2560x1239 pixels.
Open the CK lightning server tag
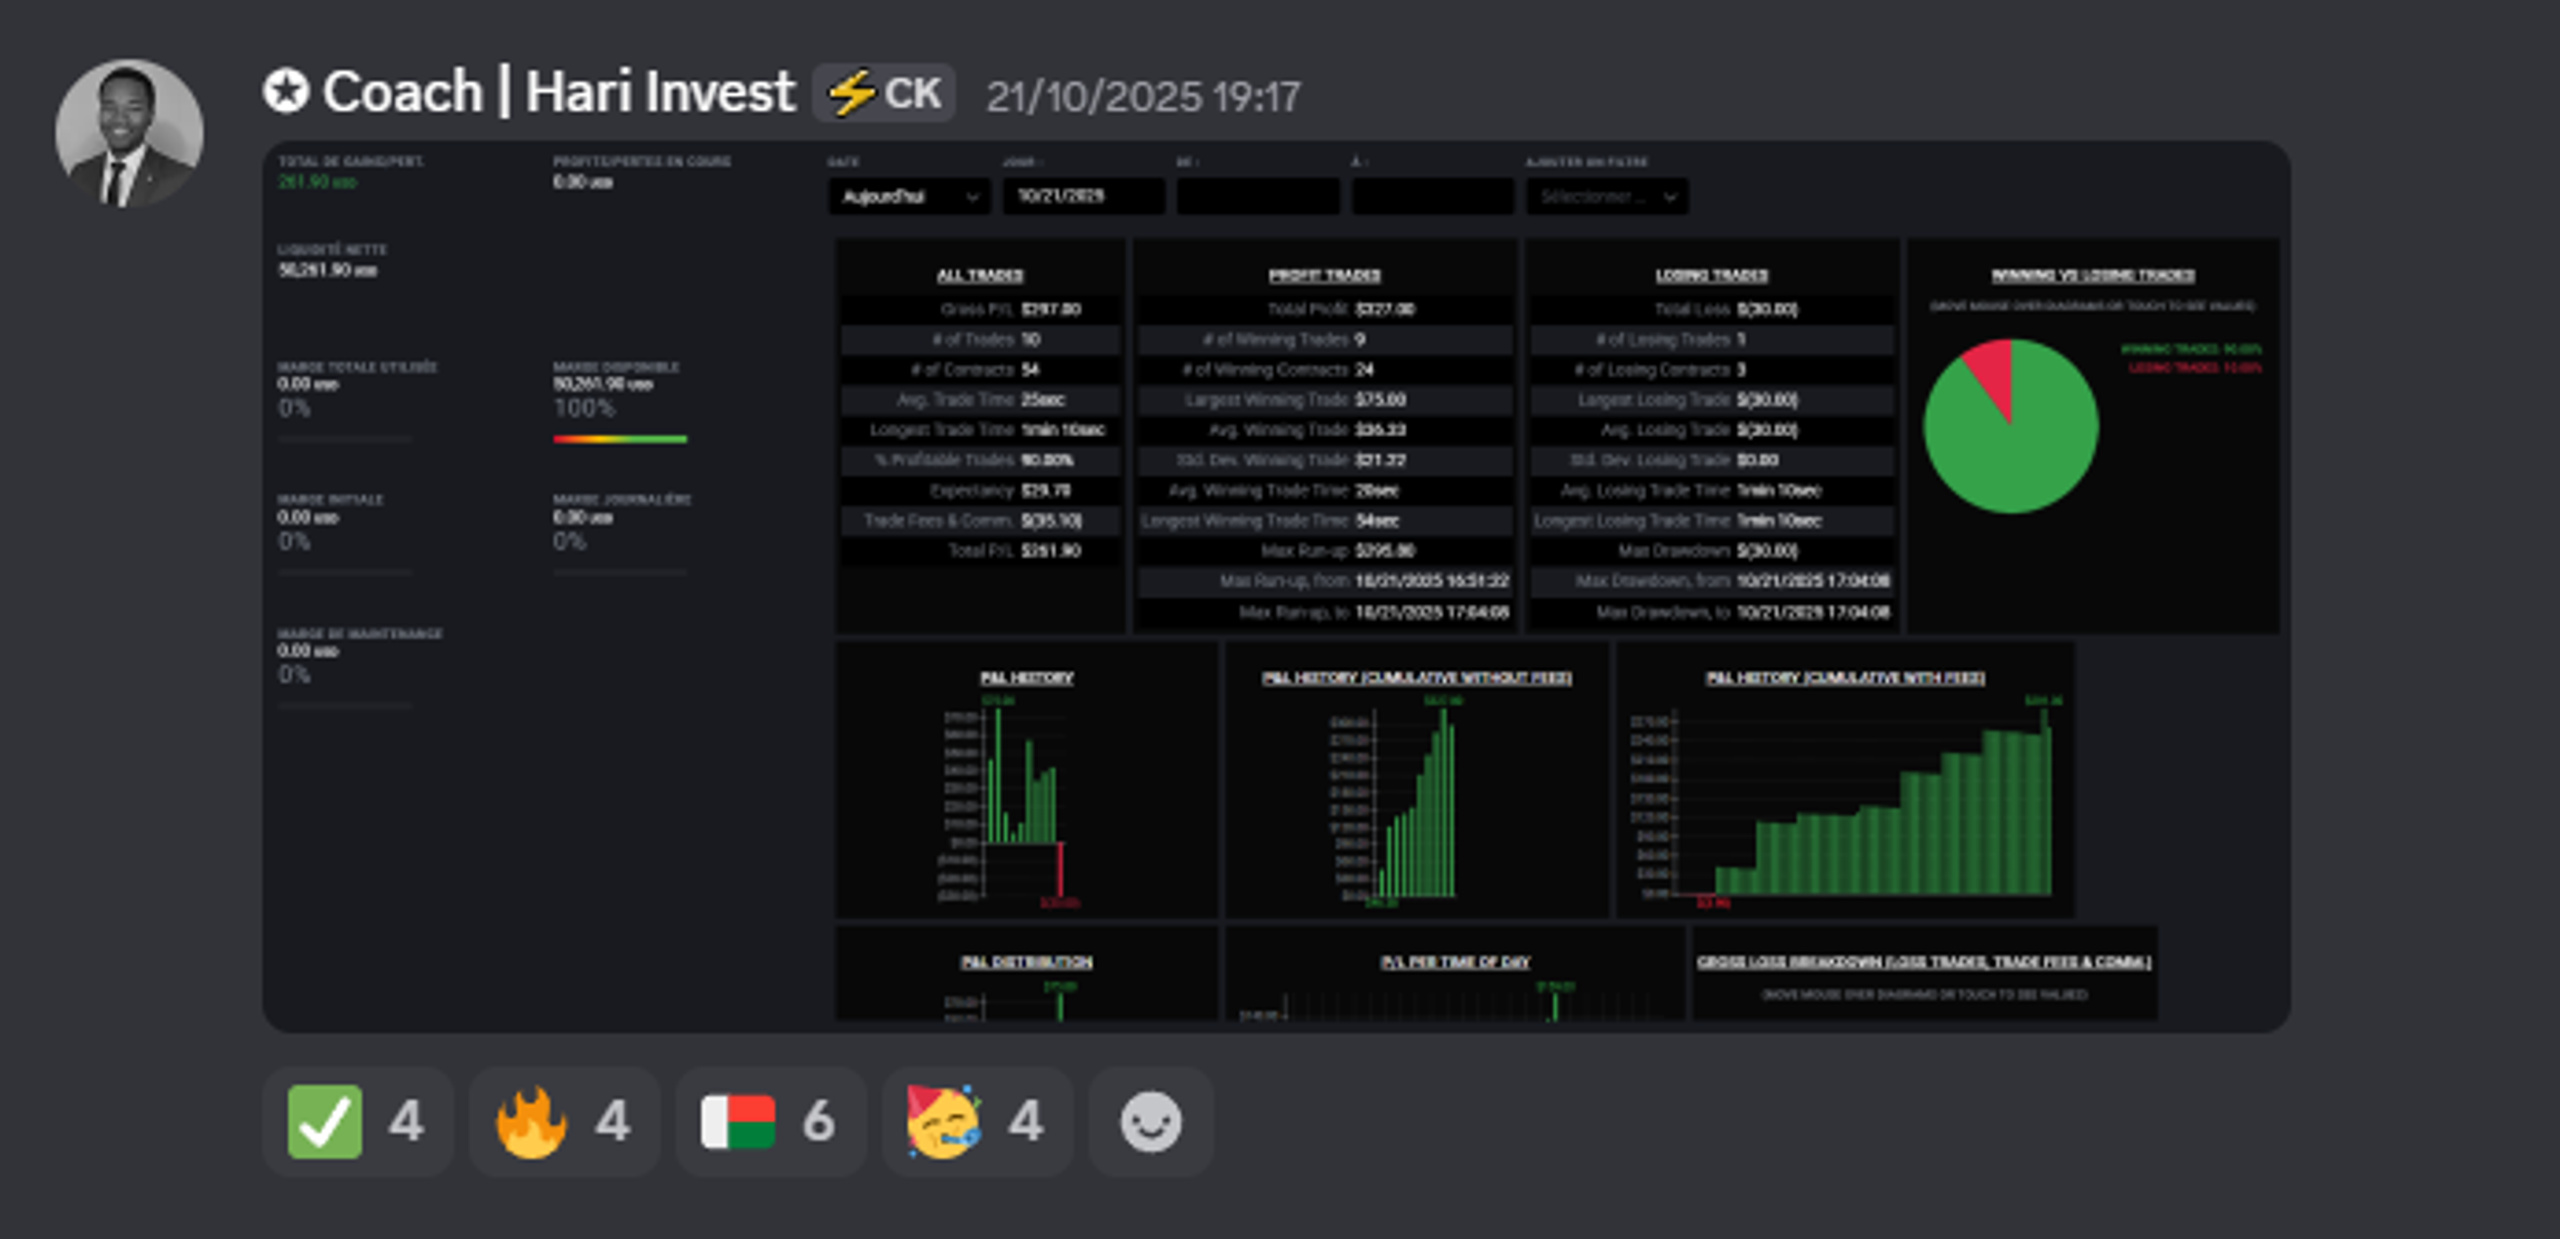[884, 93]
